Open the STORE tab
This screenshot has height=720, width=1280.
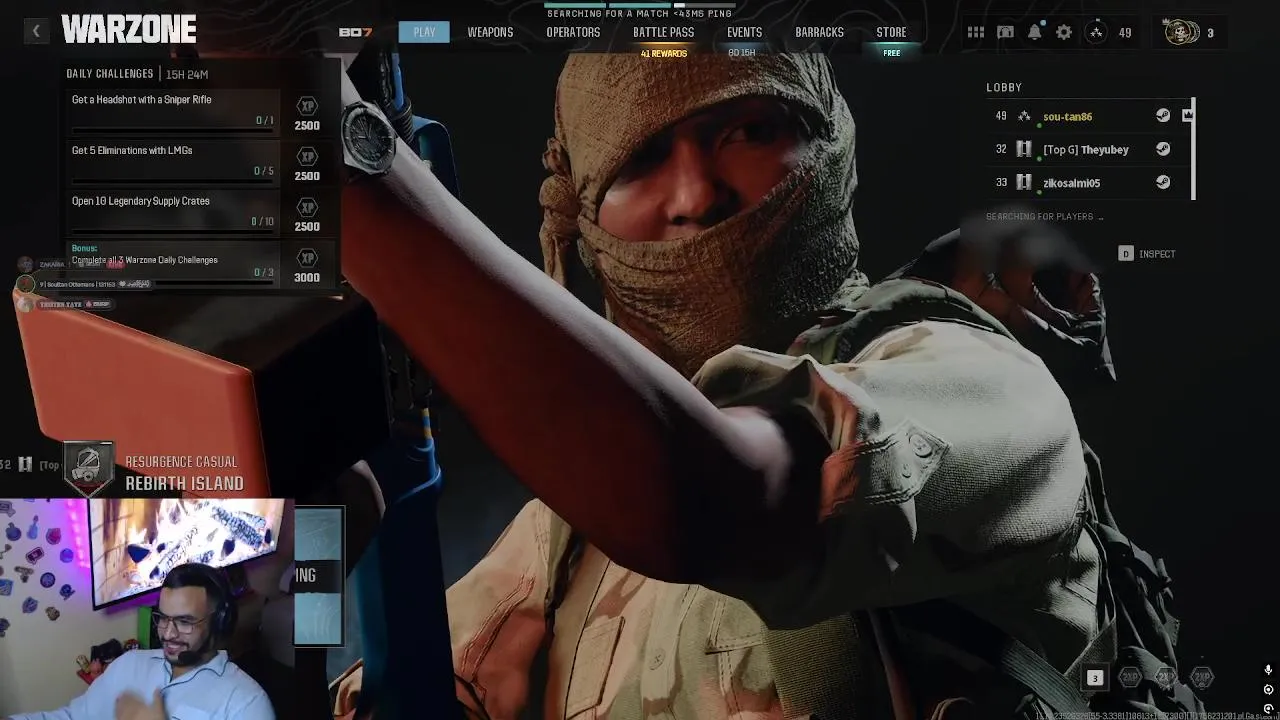coord(891,32)
